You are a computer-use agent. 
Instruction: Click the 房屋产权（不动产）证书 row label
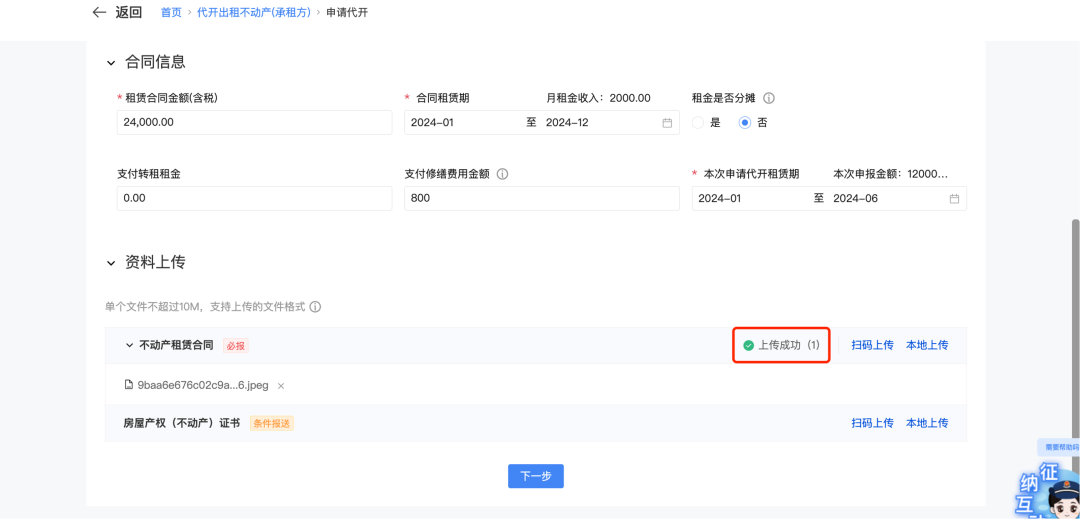pyautogui.click(x=182, y=423)
